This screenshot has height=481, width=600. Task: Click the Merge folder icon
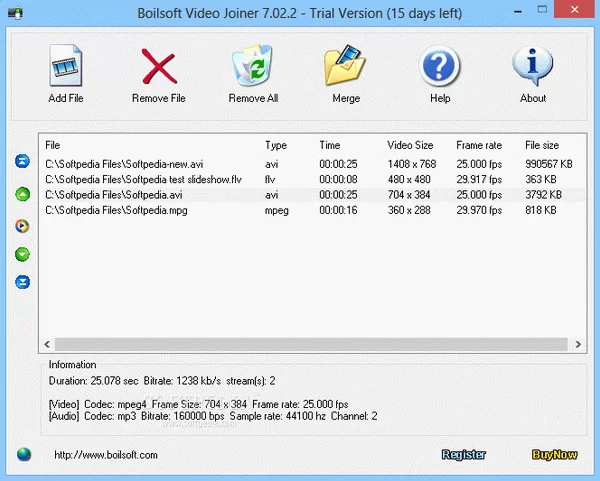coord(345,65)
